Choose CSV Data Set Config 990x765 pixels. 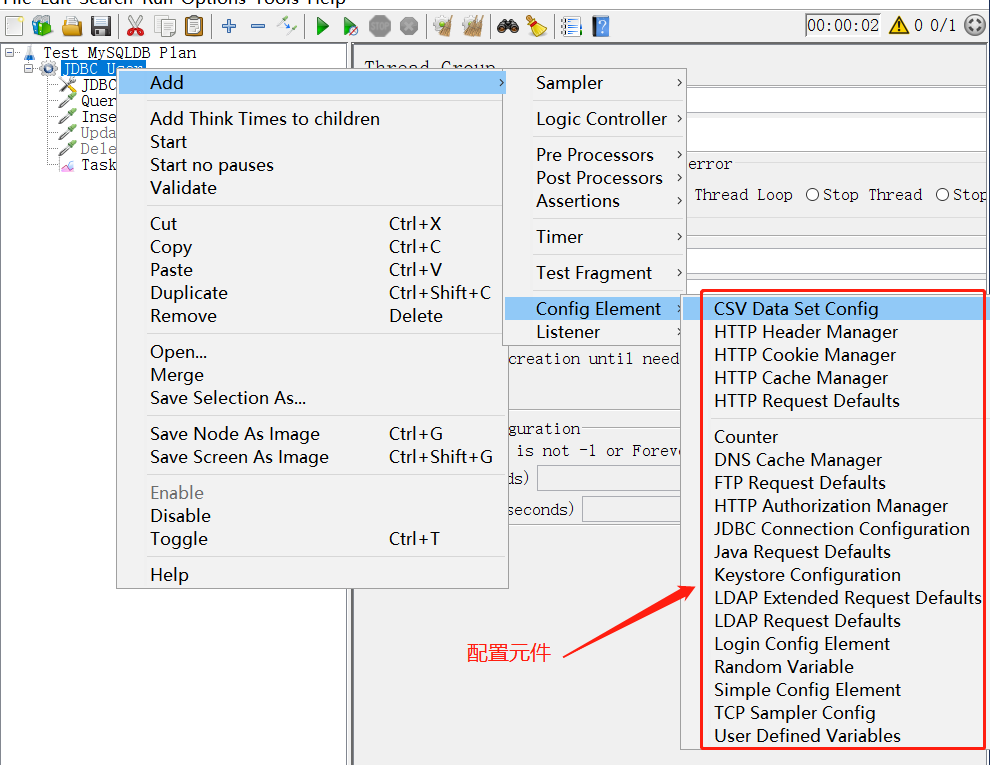(x=795, y=309)
